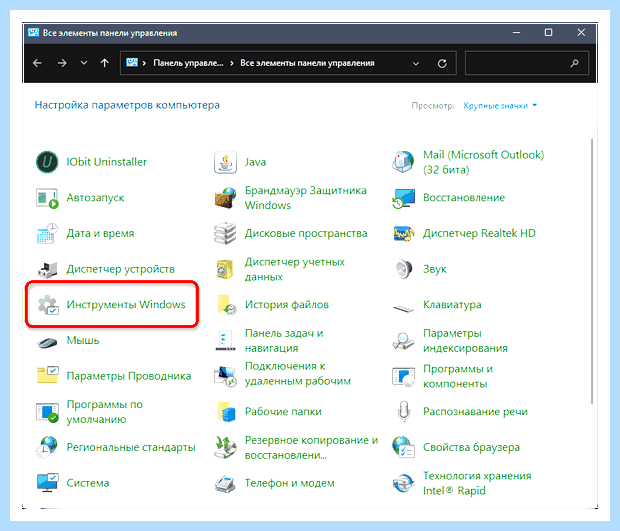Open IObit Uninstaller icon
The height and width of the screenshot is (531, 620).
[47, 162]
